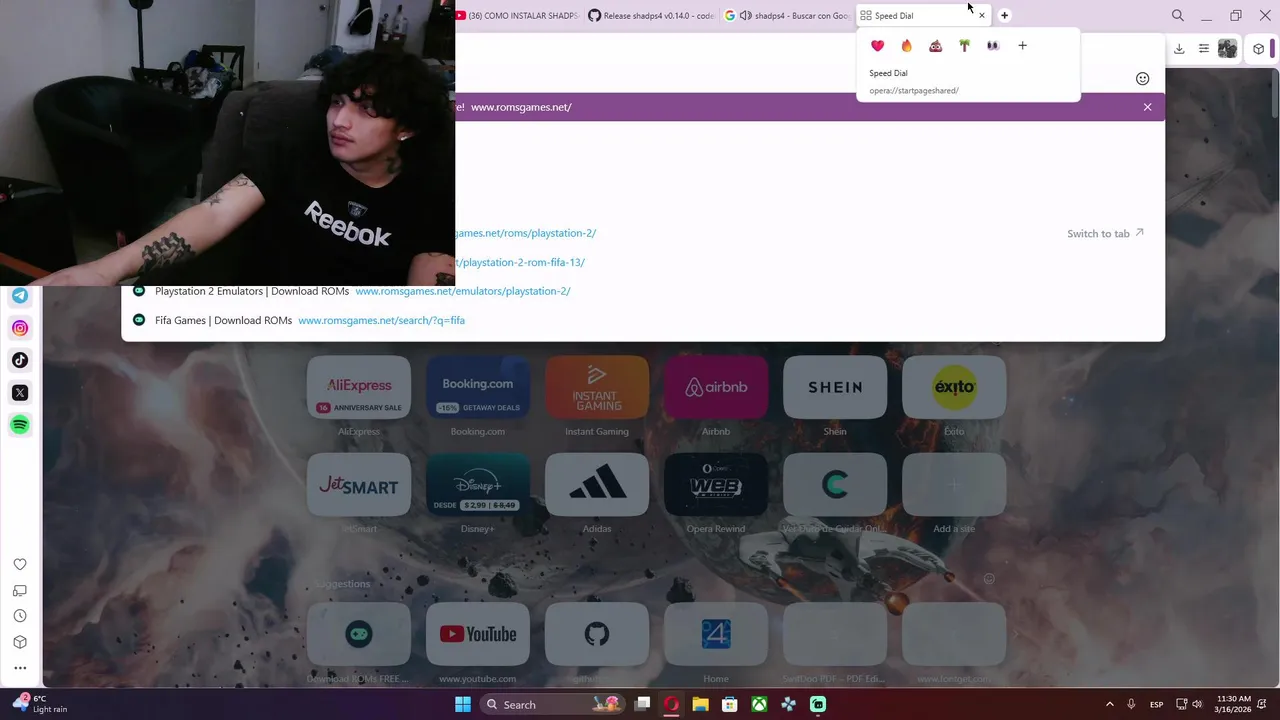Switch to the COMO INSTALAR SHADPS YouTube tab
This screenshot has width=1280, height=720.
pyautogui.click(x=517, y=16)
